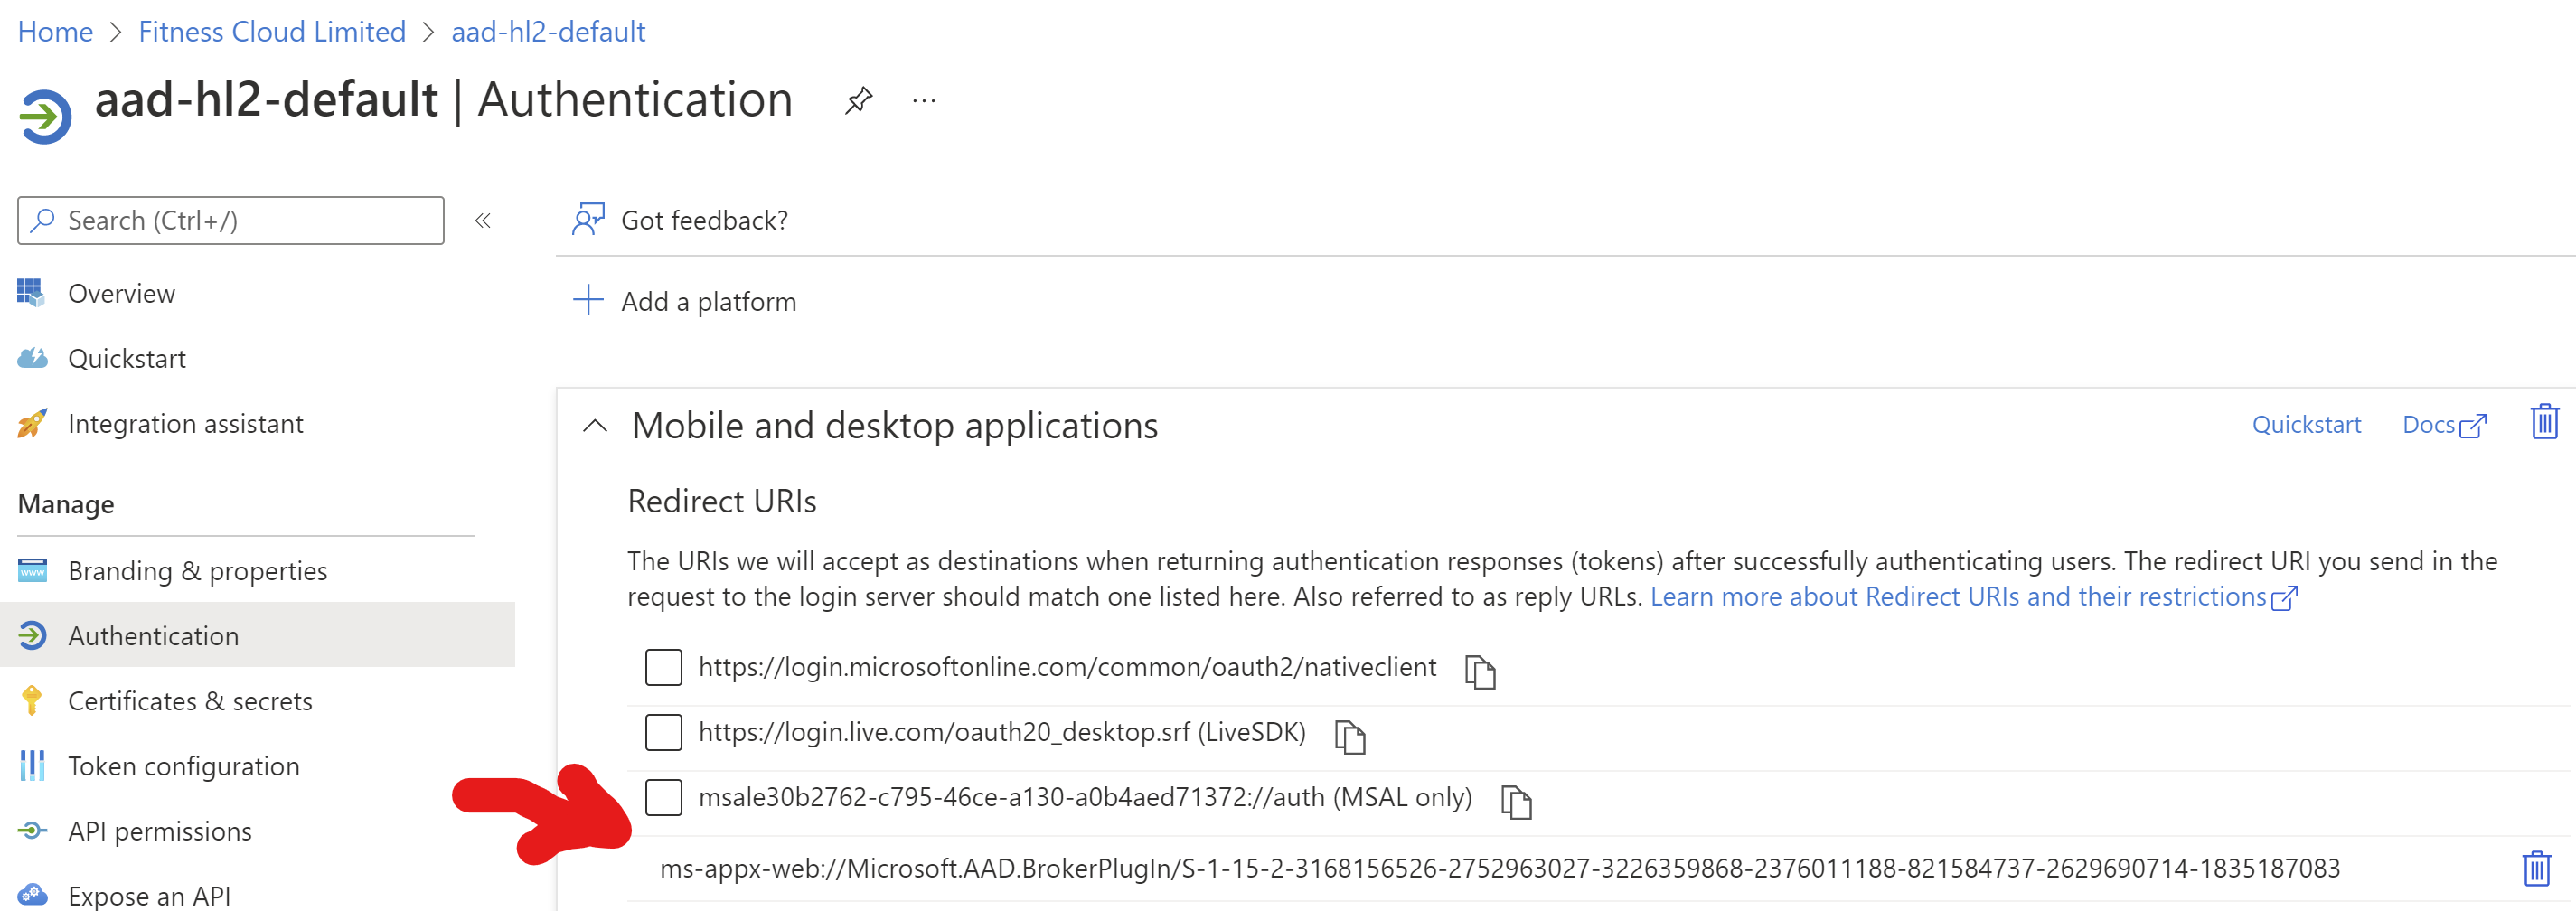Select the Authentication menu item
2576x911 pixels.
[x=258, y=635]
